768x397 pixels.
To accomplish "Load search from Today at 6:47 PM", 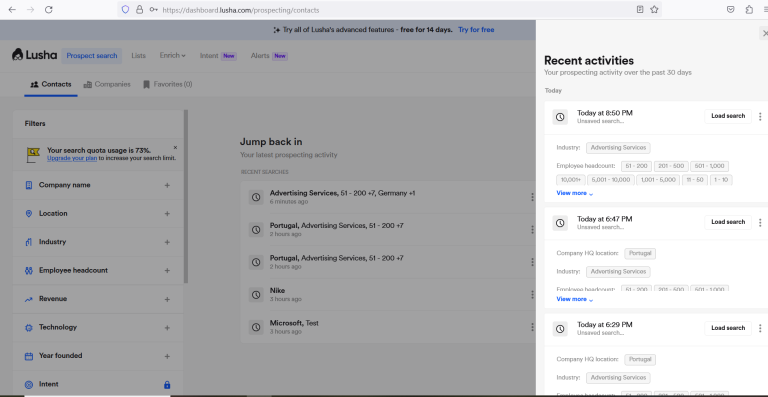I will tap(728, 222).
